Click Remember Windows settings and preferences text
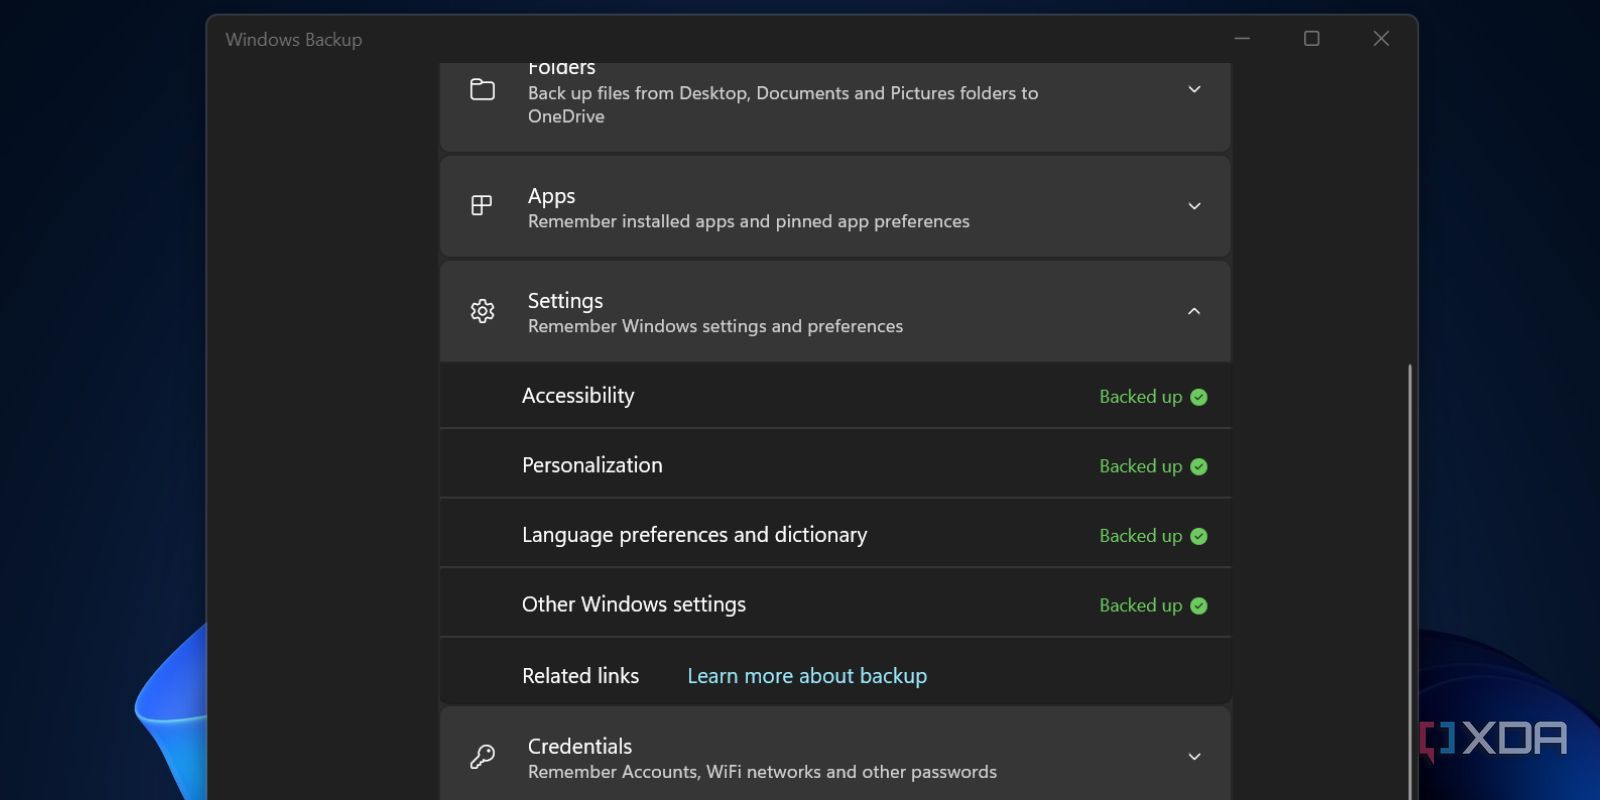1600x800 pixels. pyautogui.click(x=715, y=326)
